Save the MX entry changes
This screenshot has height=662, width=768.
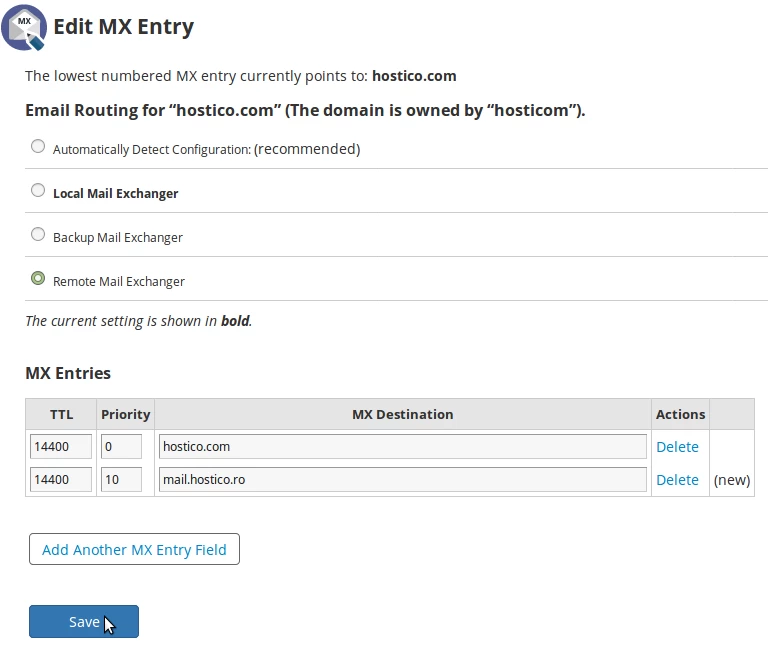[84, 621]
